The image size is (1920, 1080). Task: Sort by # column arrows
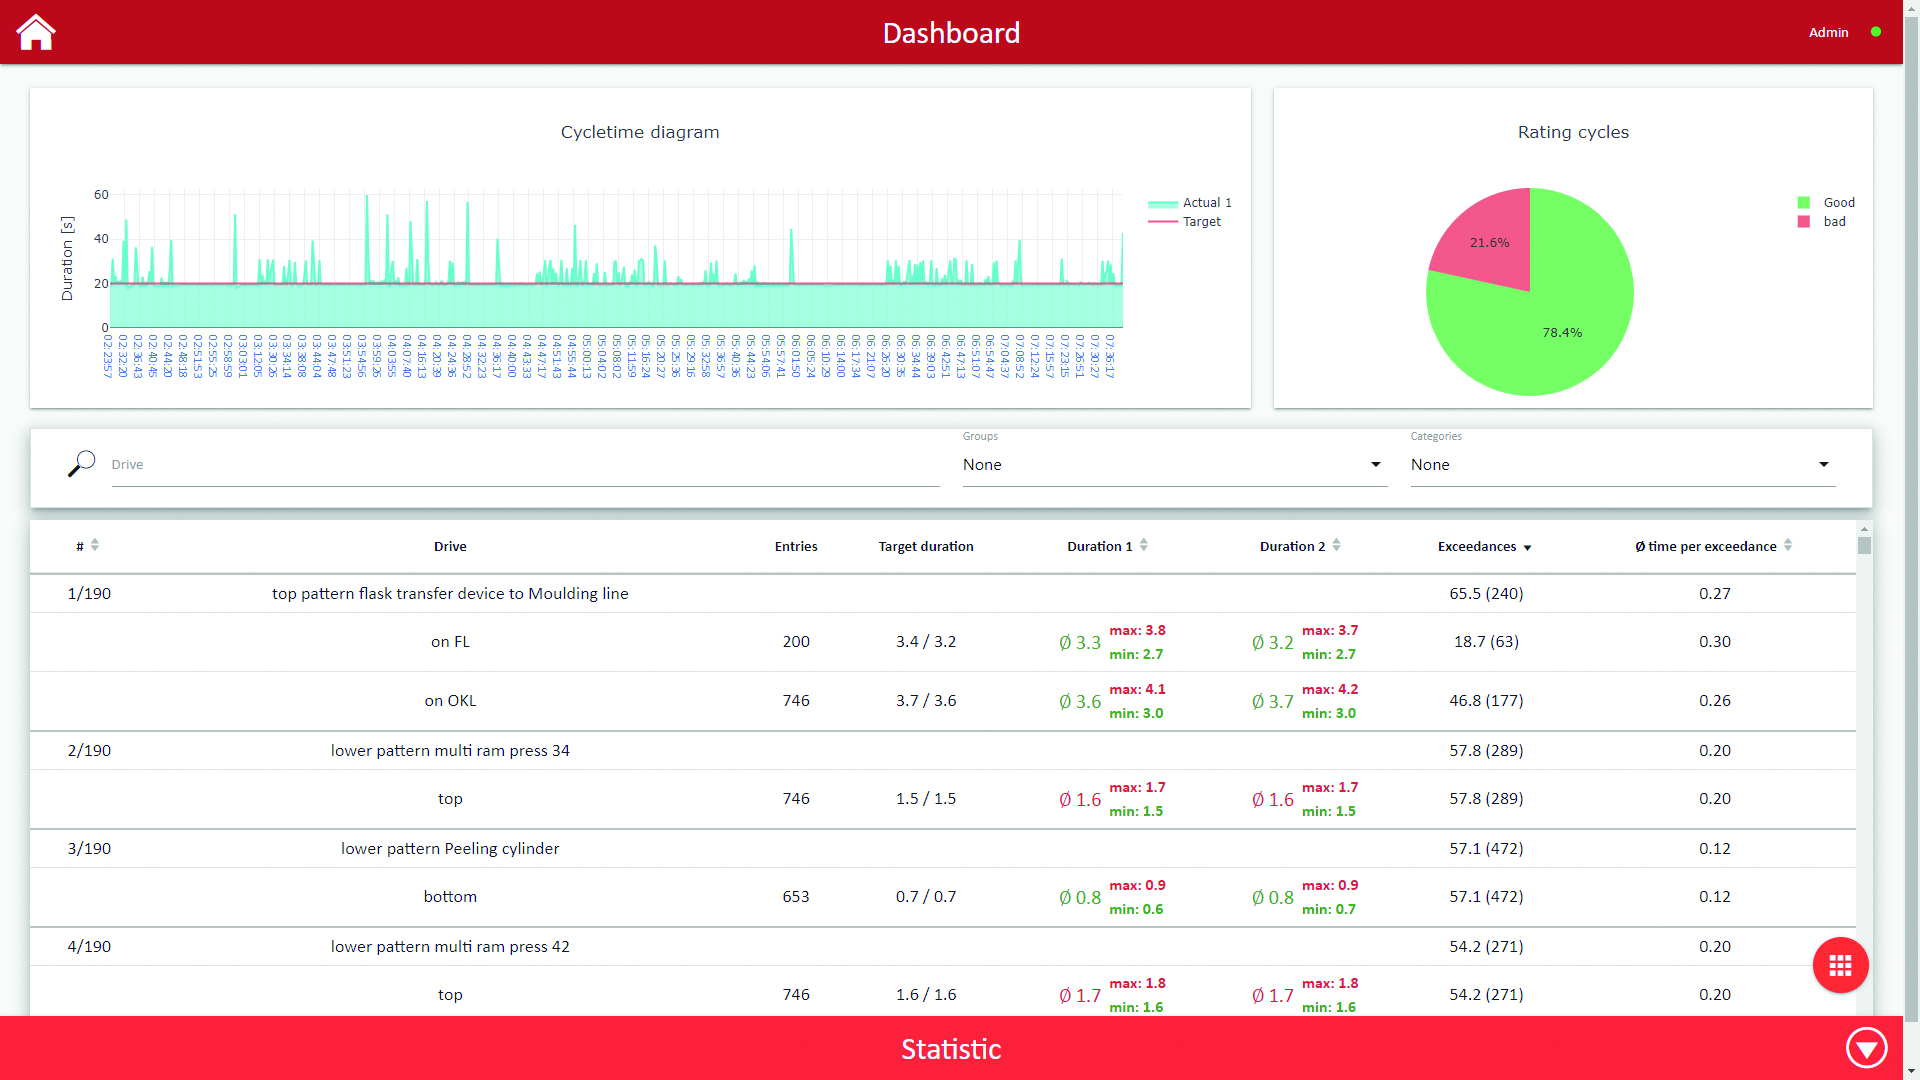[x=95, y=545]
